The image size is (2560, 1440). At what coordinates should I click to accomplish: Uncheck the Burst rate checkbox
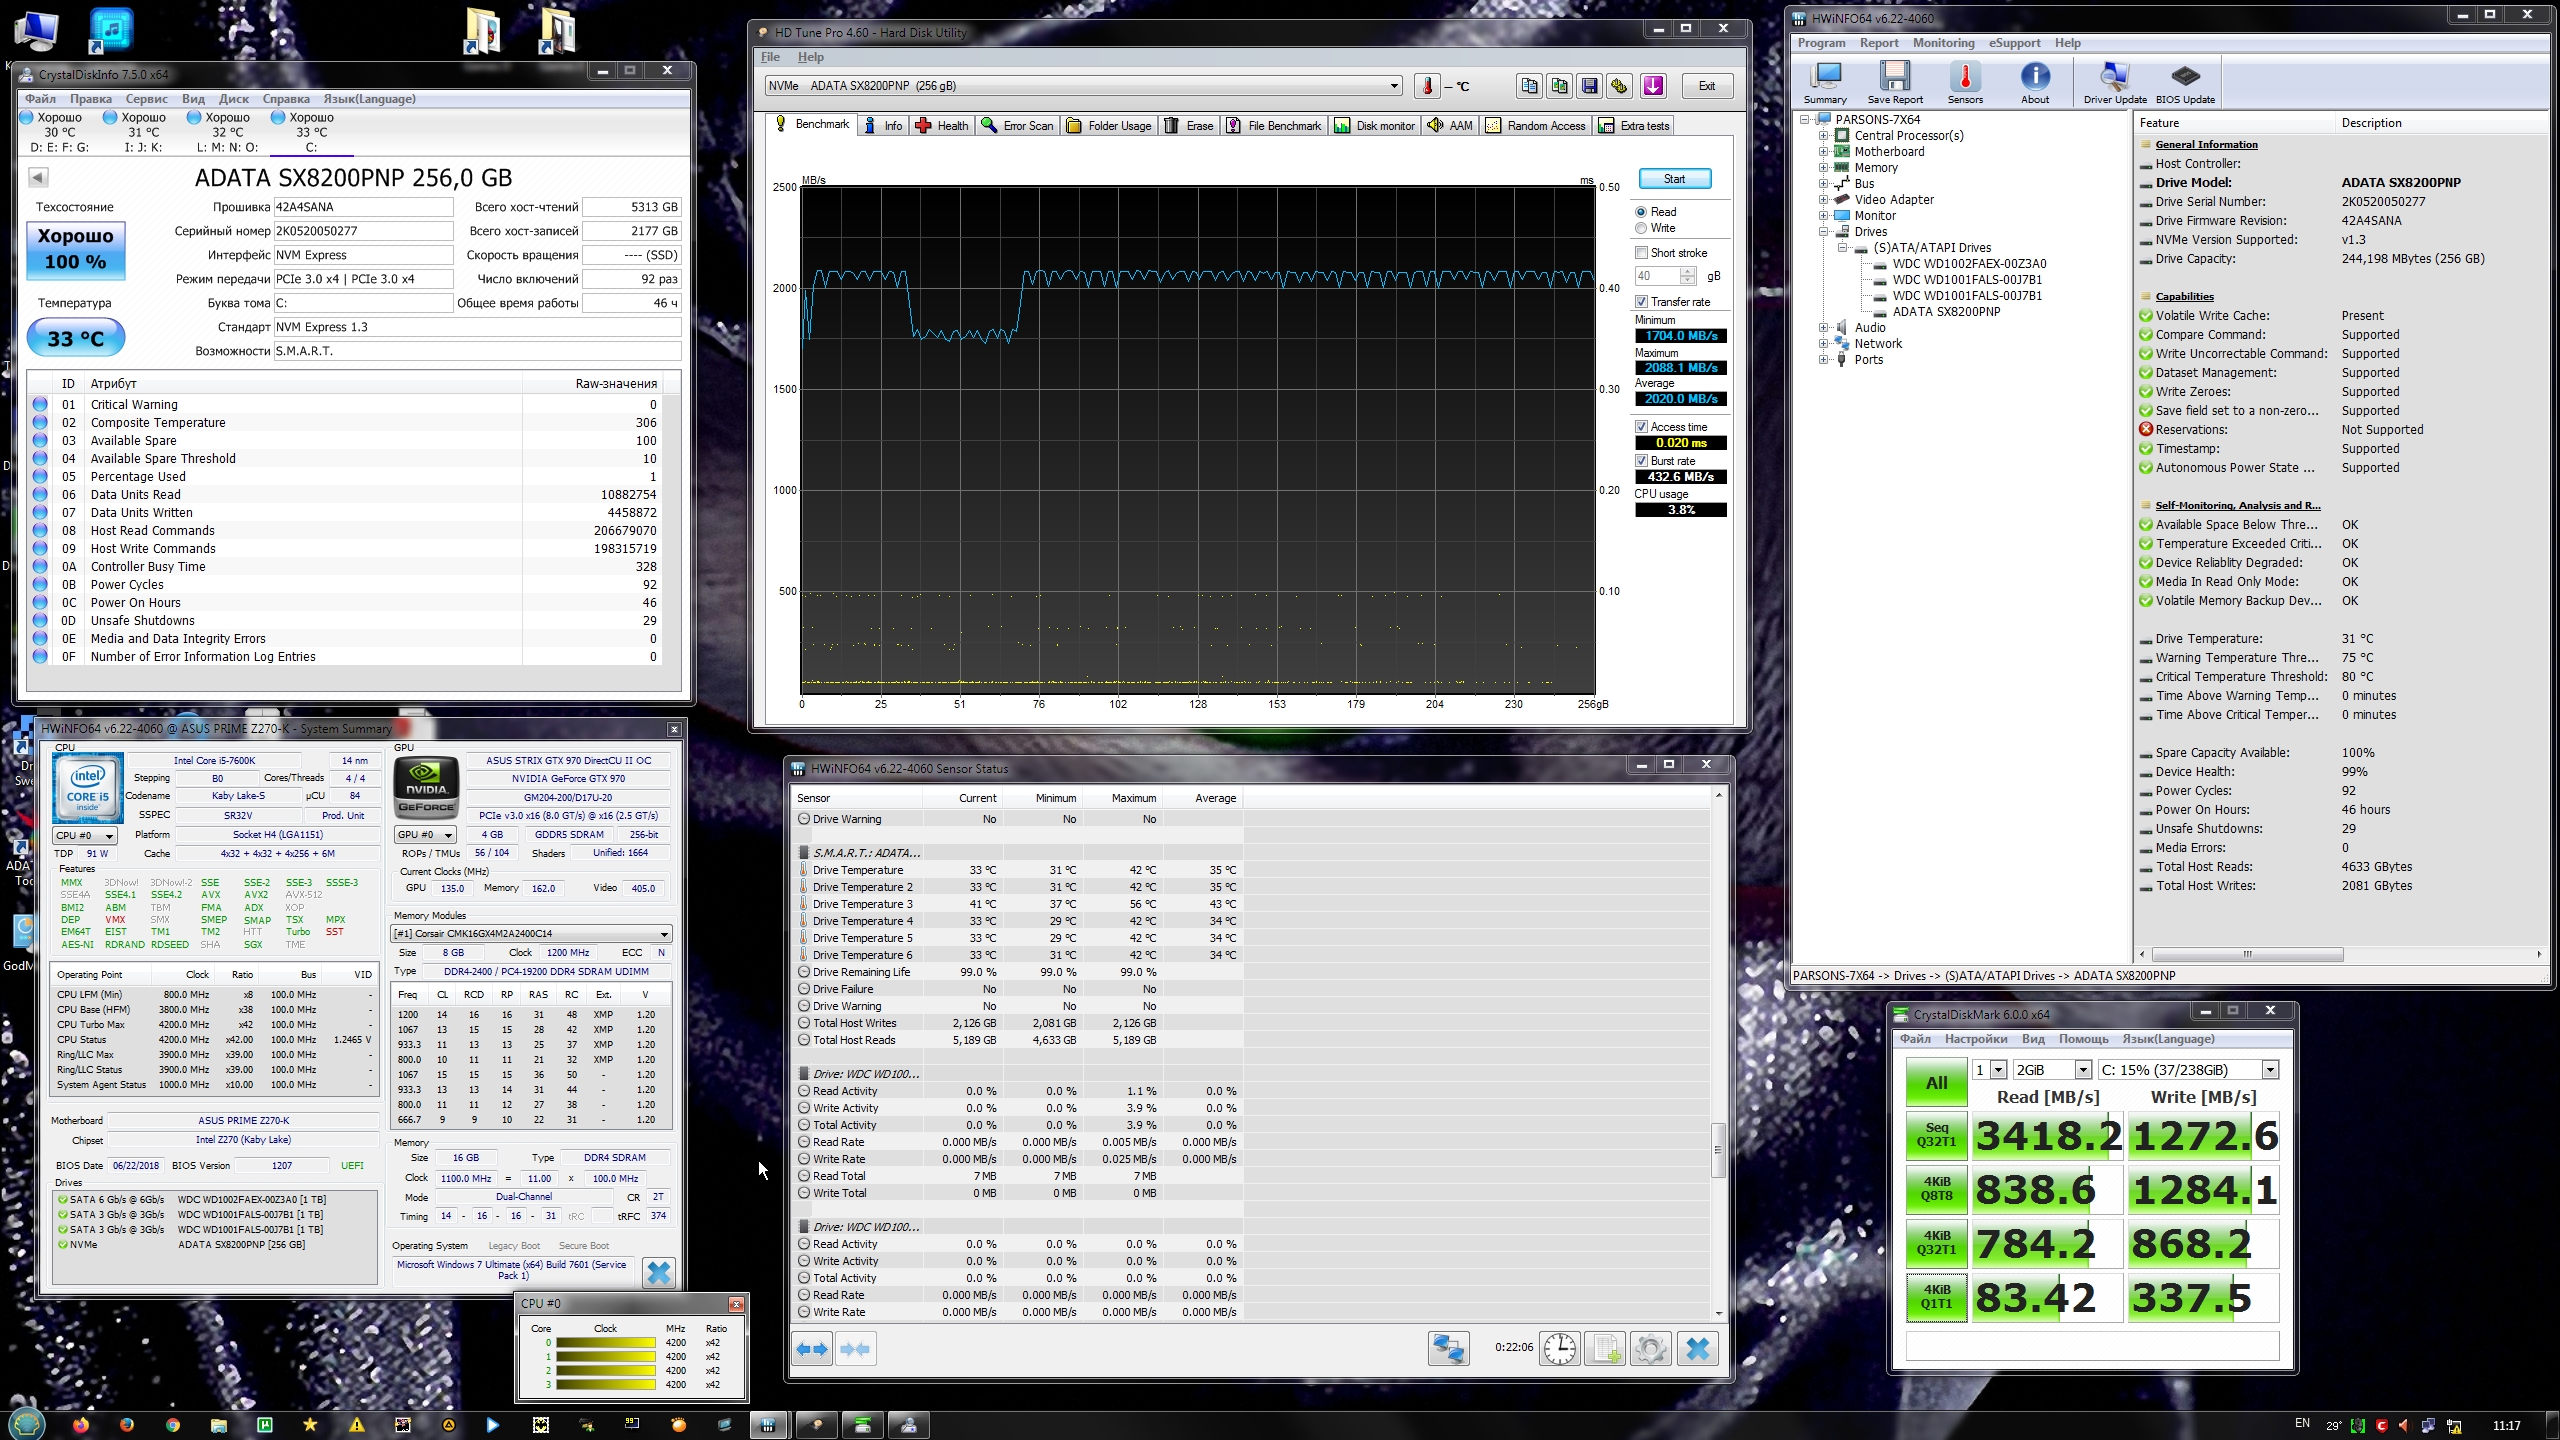point(1641,461)
